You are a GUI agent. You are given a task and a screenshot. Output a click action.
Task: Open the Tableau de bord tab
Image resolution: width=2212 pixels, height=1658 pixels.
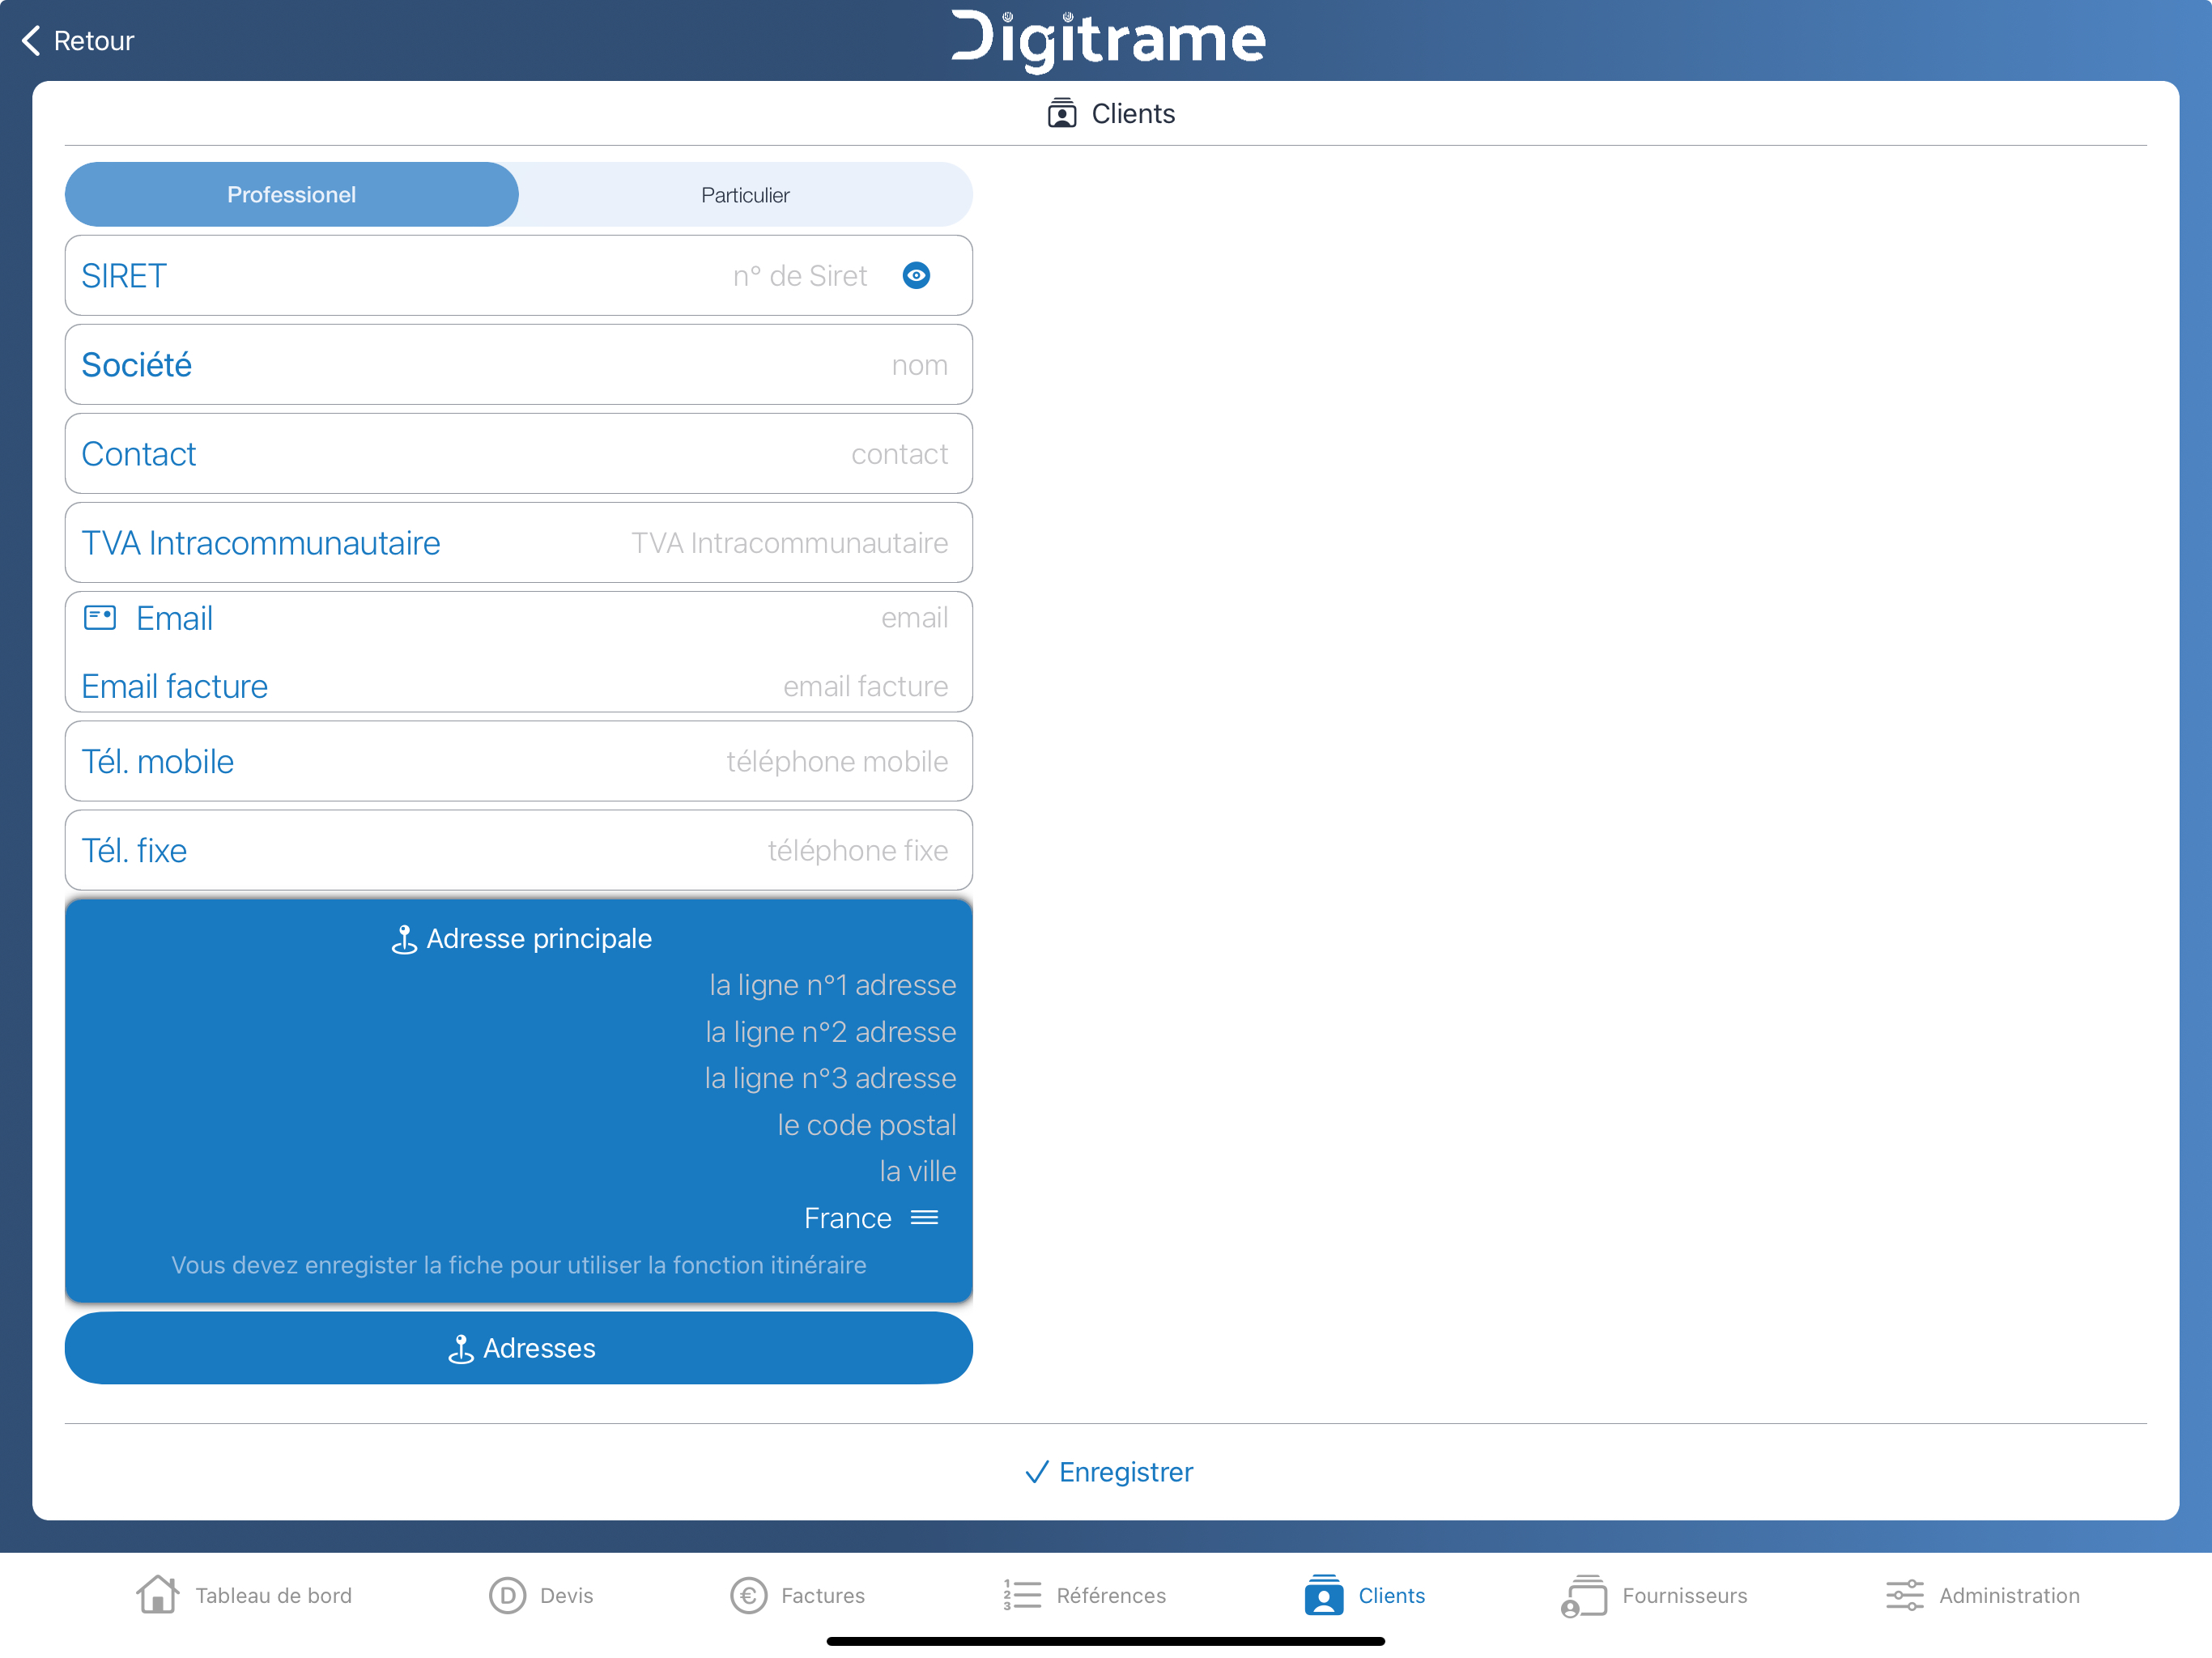coord(244,1595)
